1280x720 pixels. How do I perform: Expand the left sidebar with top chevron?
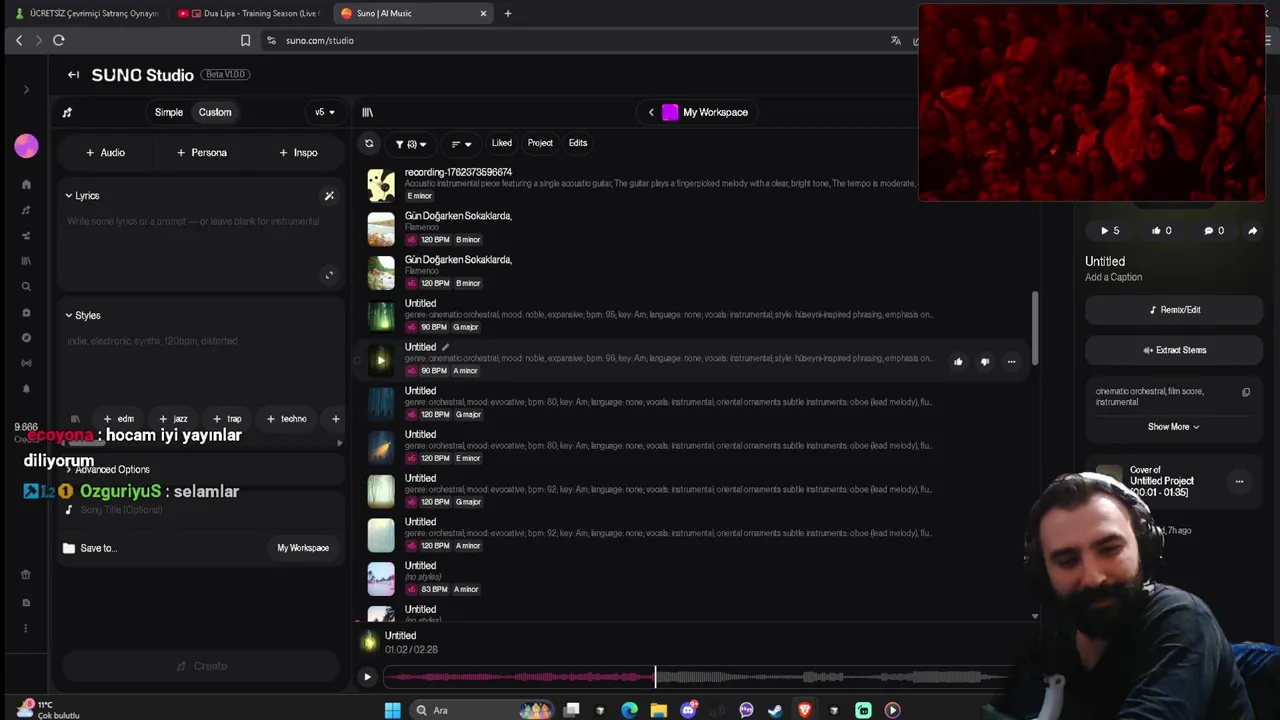[x=26, y=90]
